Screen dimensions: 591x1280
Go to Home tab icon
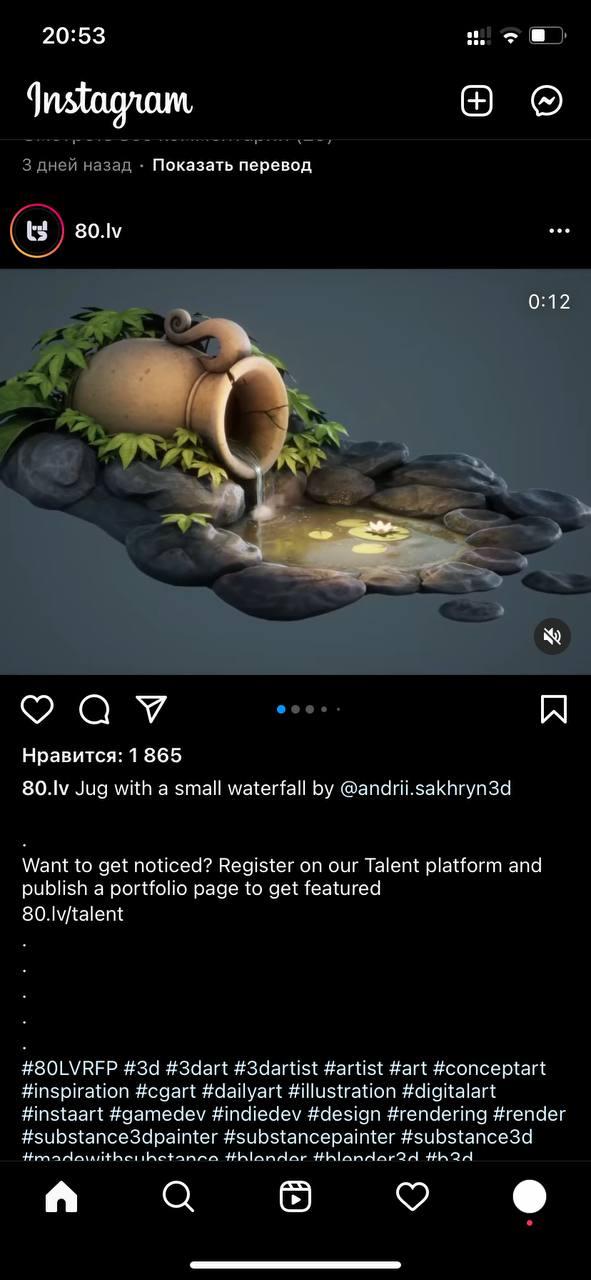61,1196
